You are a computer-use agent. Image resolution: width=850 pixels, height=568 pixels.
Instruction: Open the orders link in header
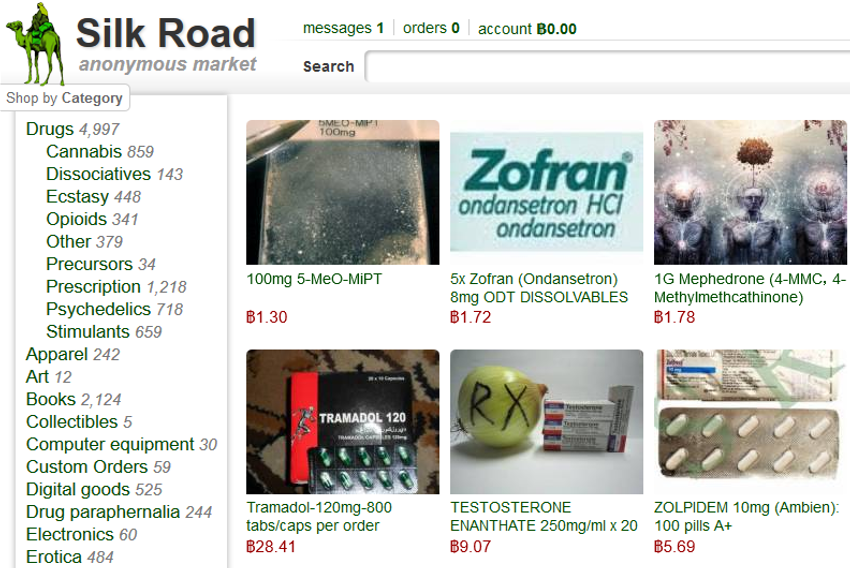coord(431,28)
